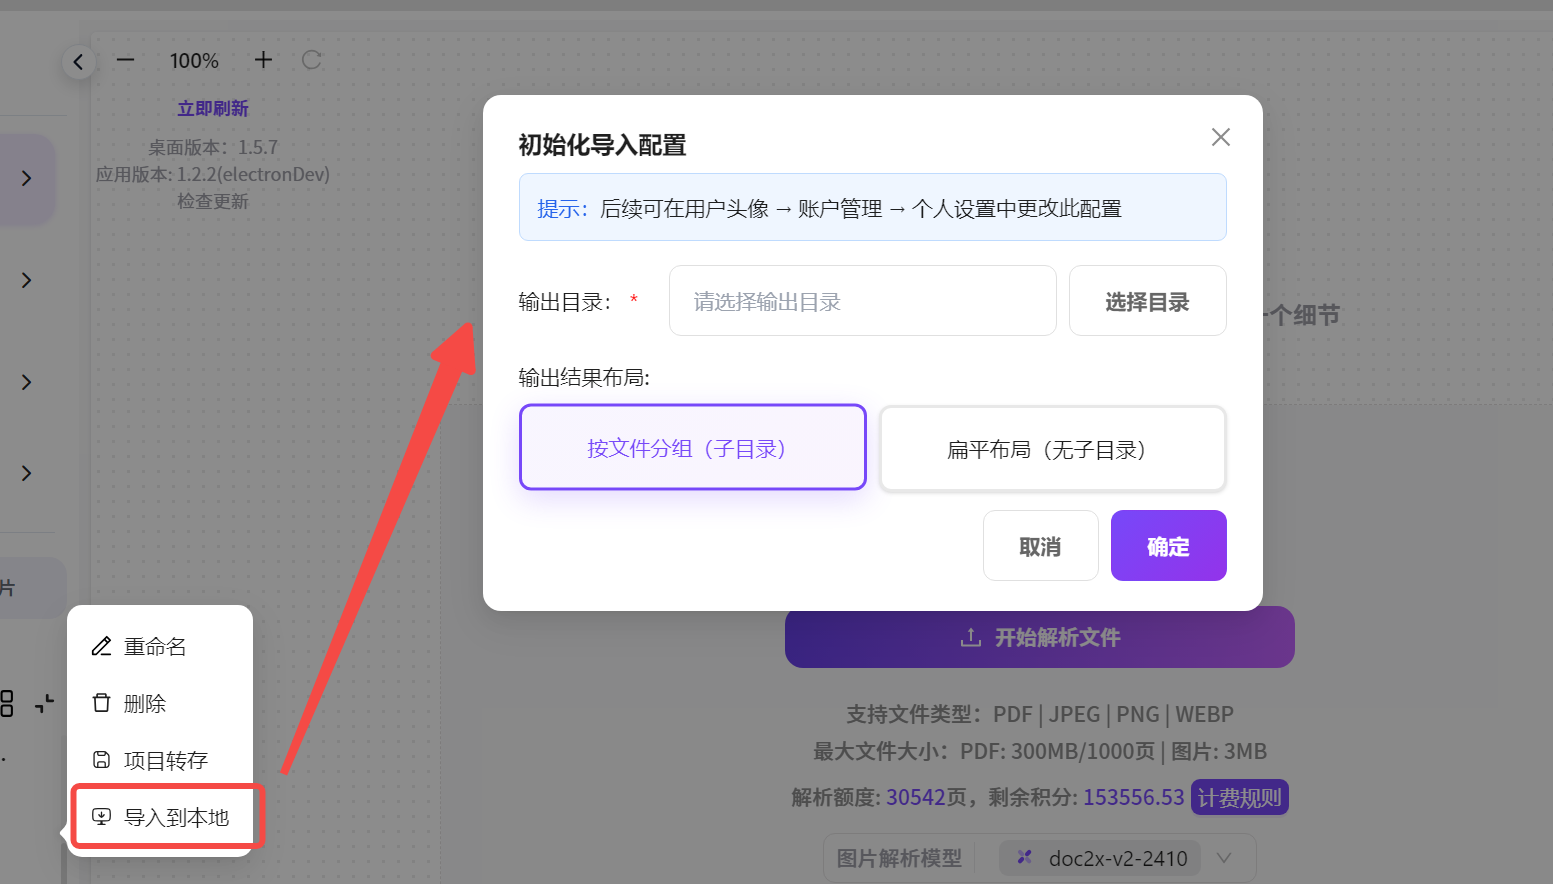The image size is (1553, 884).
Task: Click the download icon beside 导入到本地
Action: coord(101,817)
